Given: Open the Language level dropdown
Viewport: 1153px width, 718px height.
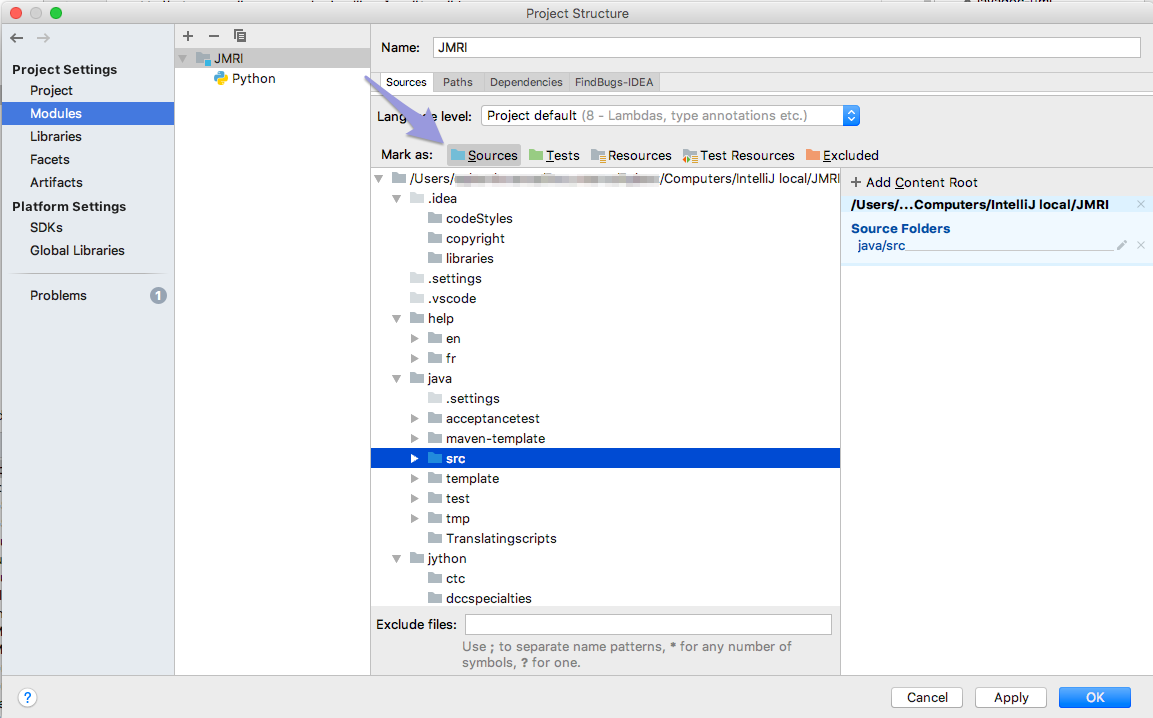Looking at the screenshot, I should coord(851,115).
